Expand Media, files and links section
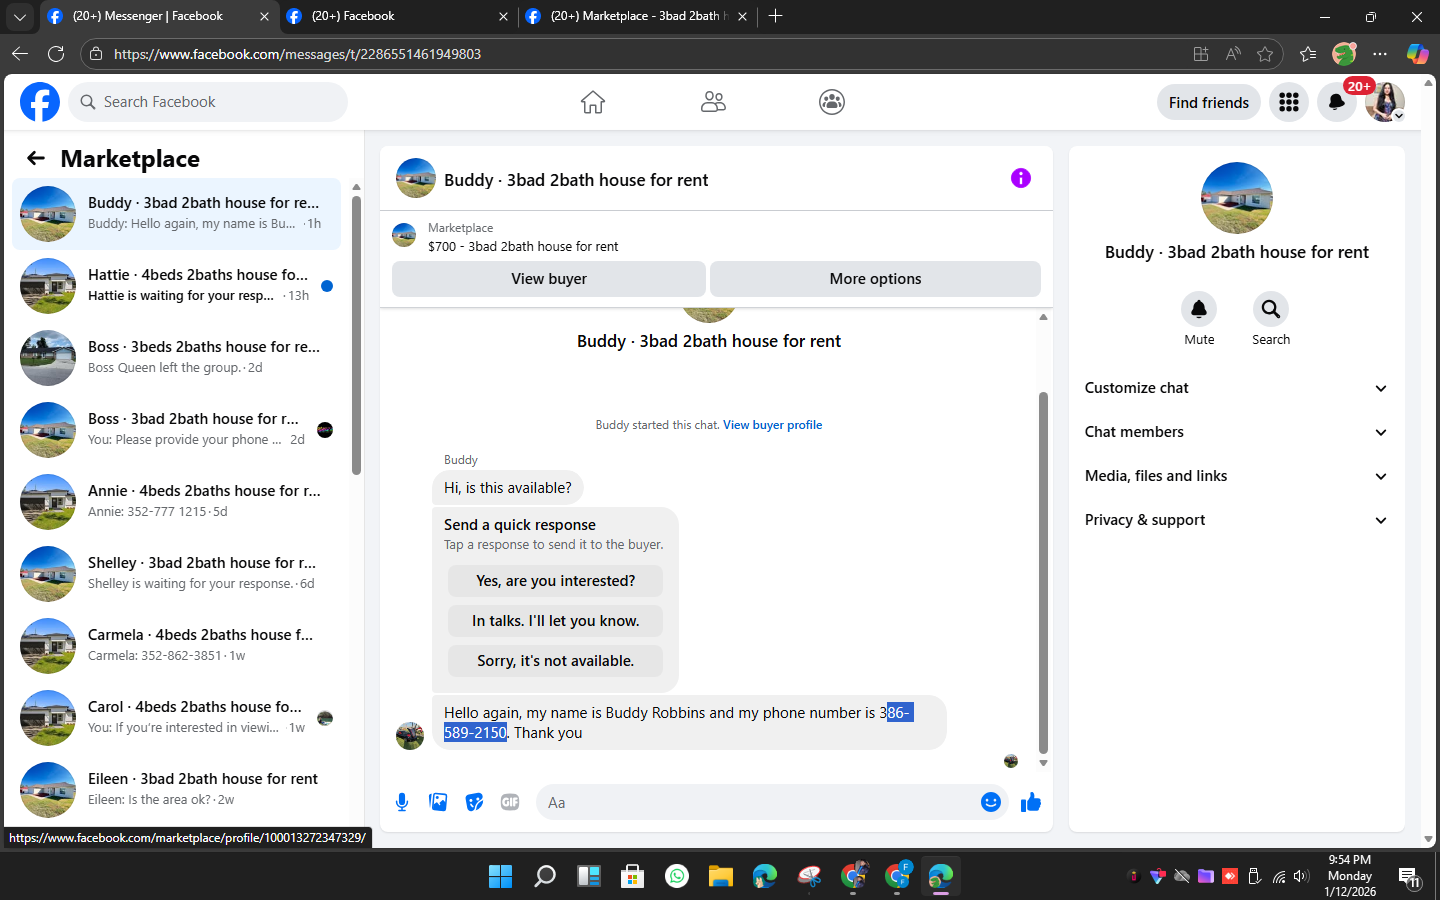1440x900 pixels. point(1237,476)
